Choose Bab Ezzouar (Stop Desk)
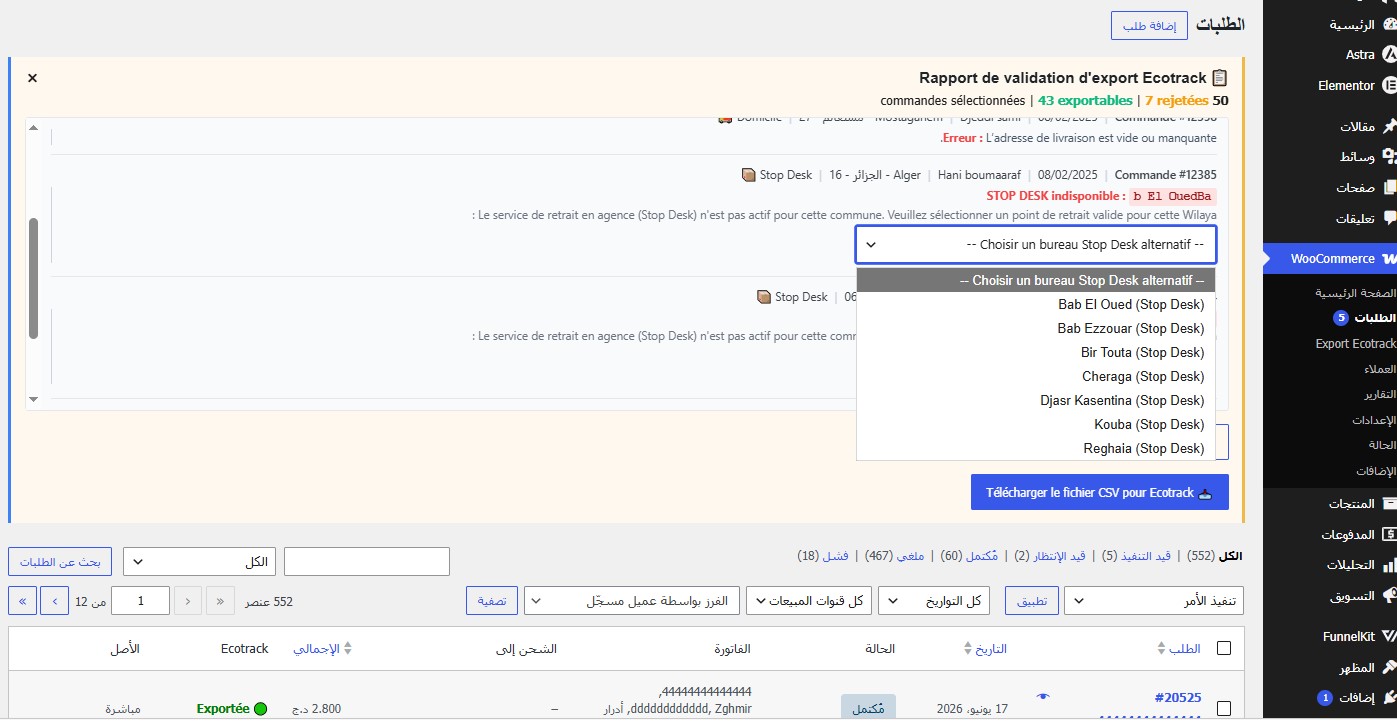 point(1036,328)
